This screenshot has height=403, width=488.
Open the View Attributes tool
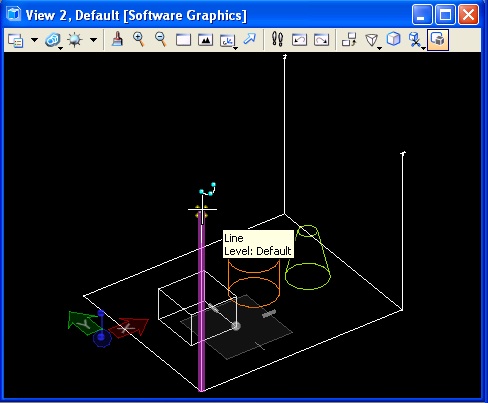(15, 40)
